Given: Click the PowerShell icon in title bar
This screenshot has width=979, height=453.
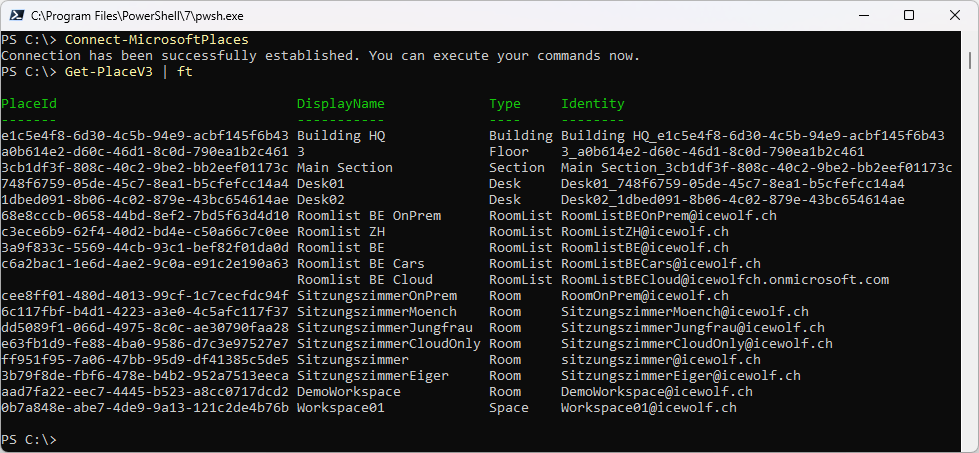Looking at the screenshot, I should [17, 15].
